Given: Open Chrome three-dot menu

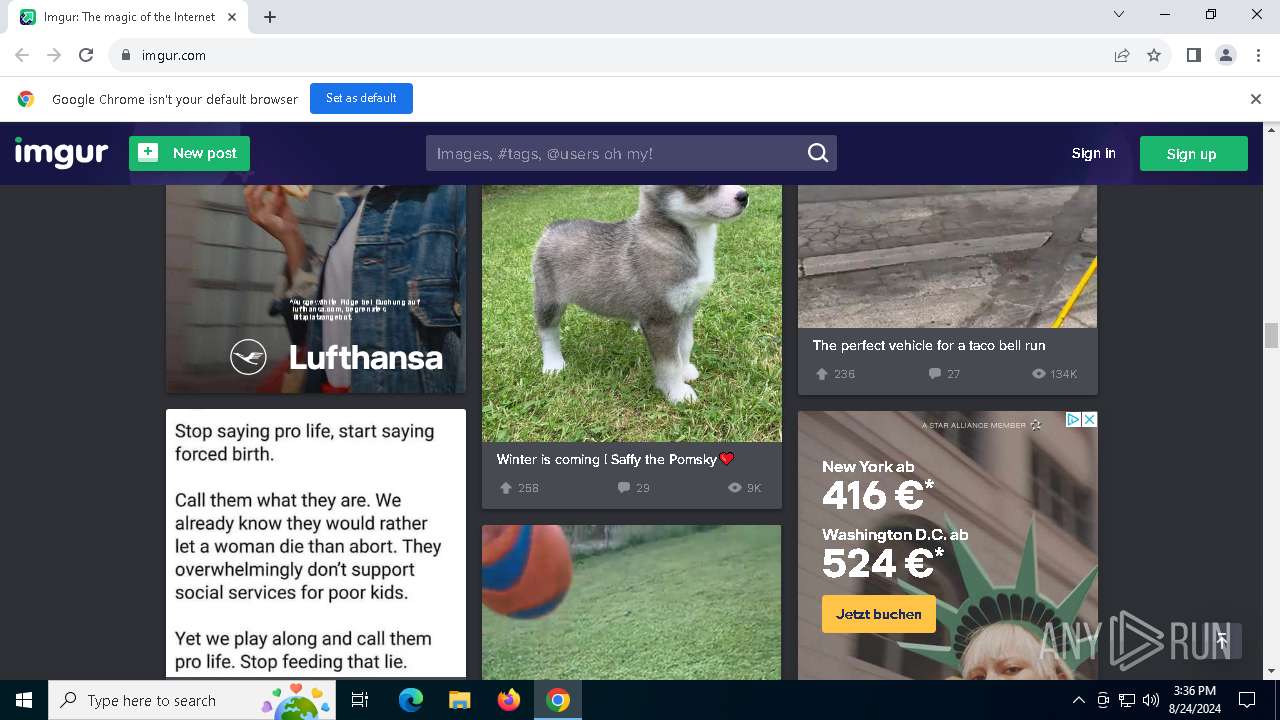Looking at the screenshot, I should point(1258,55).
